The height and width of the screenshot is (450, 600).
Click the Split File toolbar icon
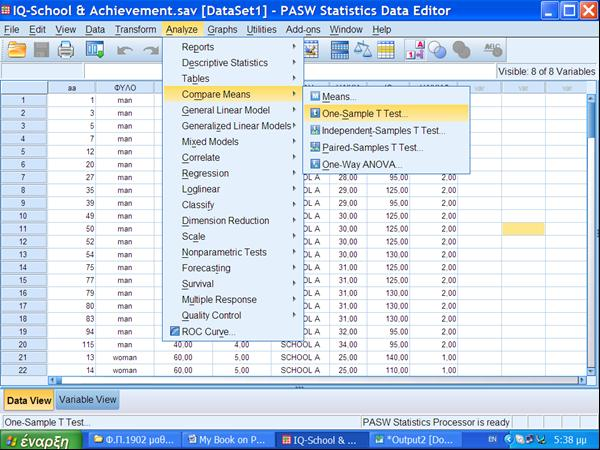coord(339,50)
